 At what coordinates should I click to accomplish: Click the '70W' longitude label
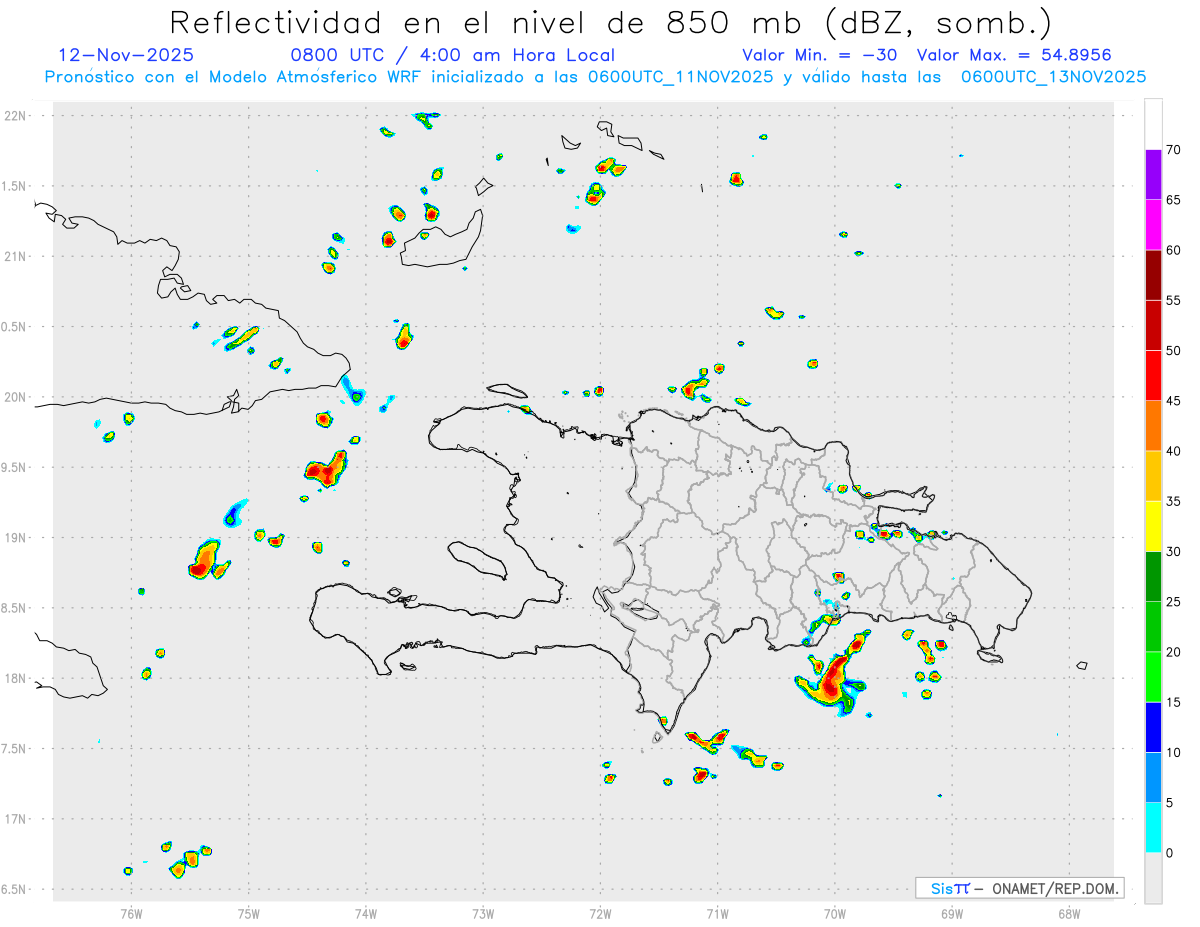pos(835,913)
